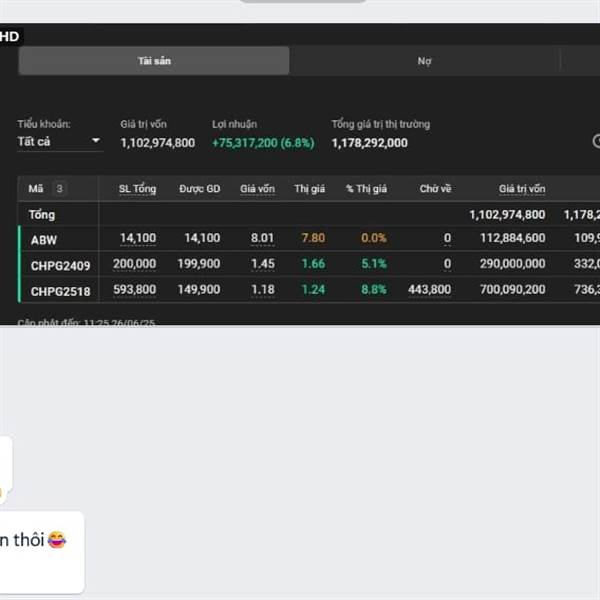Click the Giá trị vốn column header
Screen dimensions: 600x600
coord(522,189)
